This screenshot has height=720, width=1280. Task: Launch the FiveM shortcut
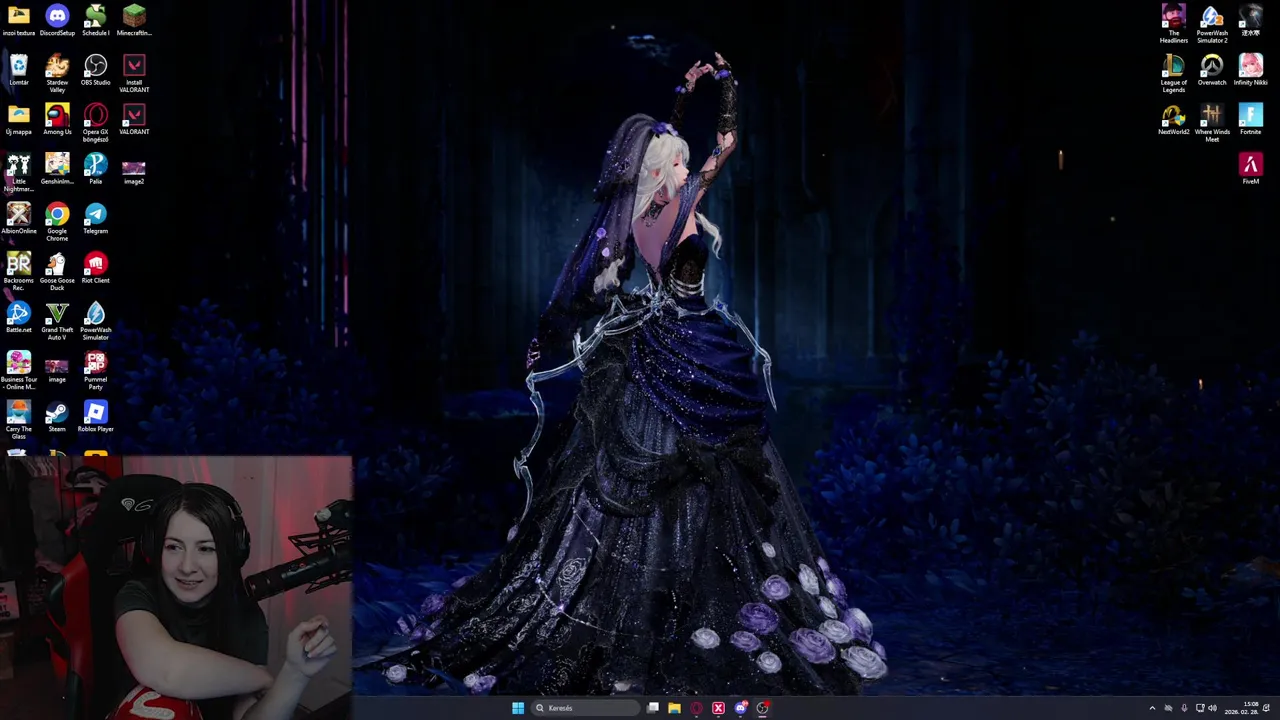click(1250, 168)
